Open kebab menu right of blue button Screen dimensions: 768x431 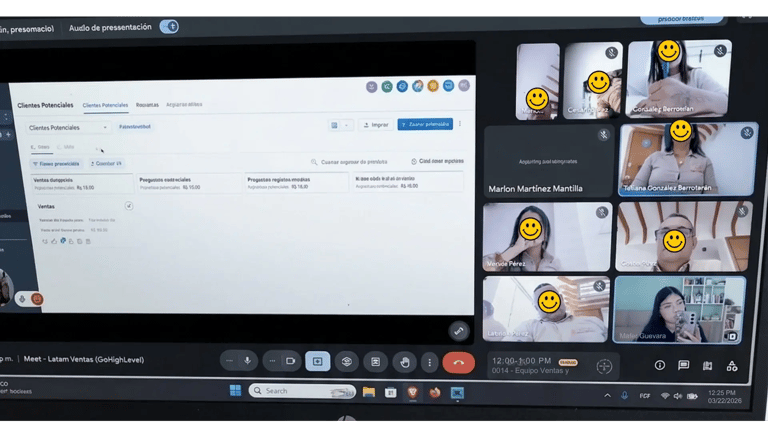pyautogui.click(x=460, y=124)
